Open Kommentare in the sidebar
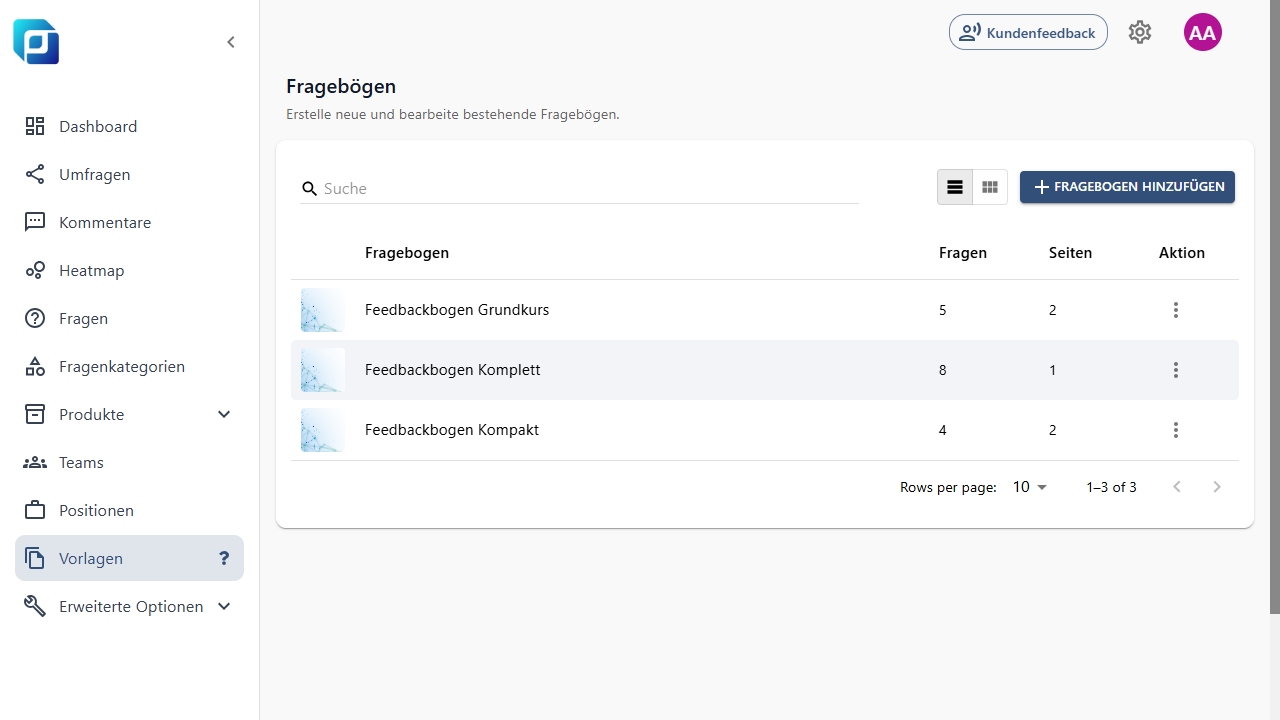This screenshot has width=1280, height=720. tap(129, 222)
